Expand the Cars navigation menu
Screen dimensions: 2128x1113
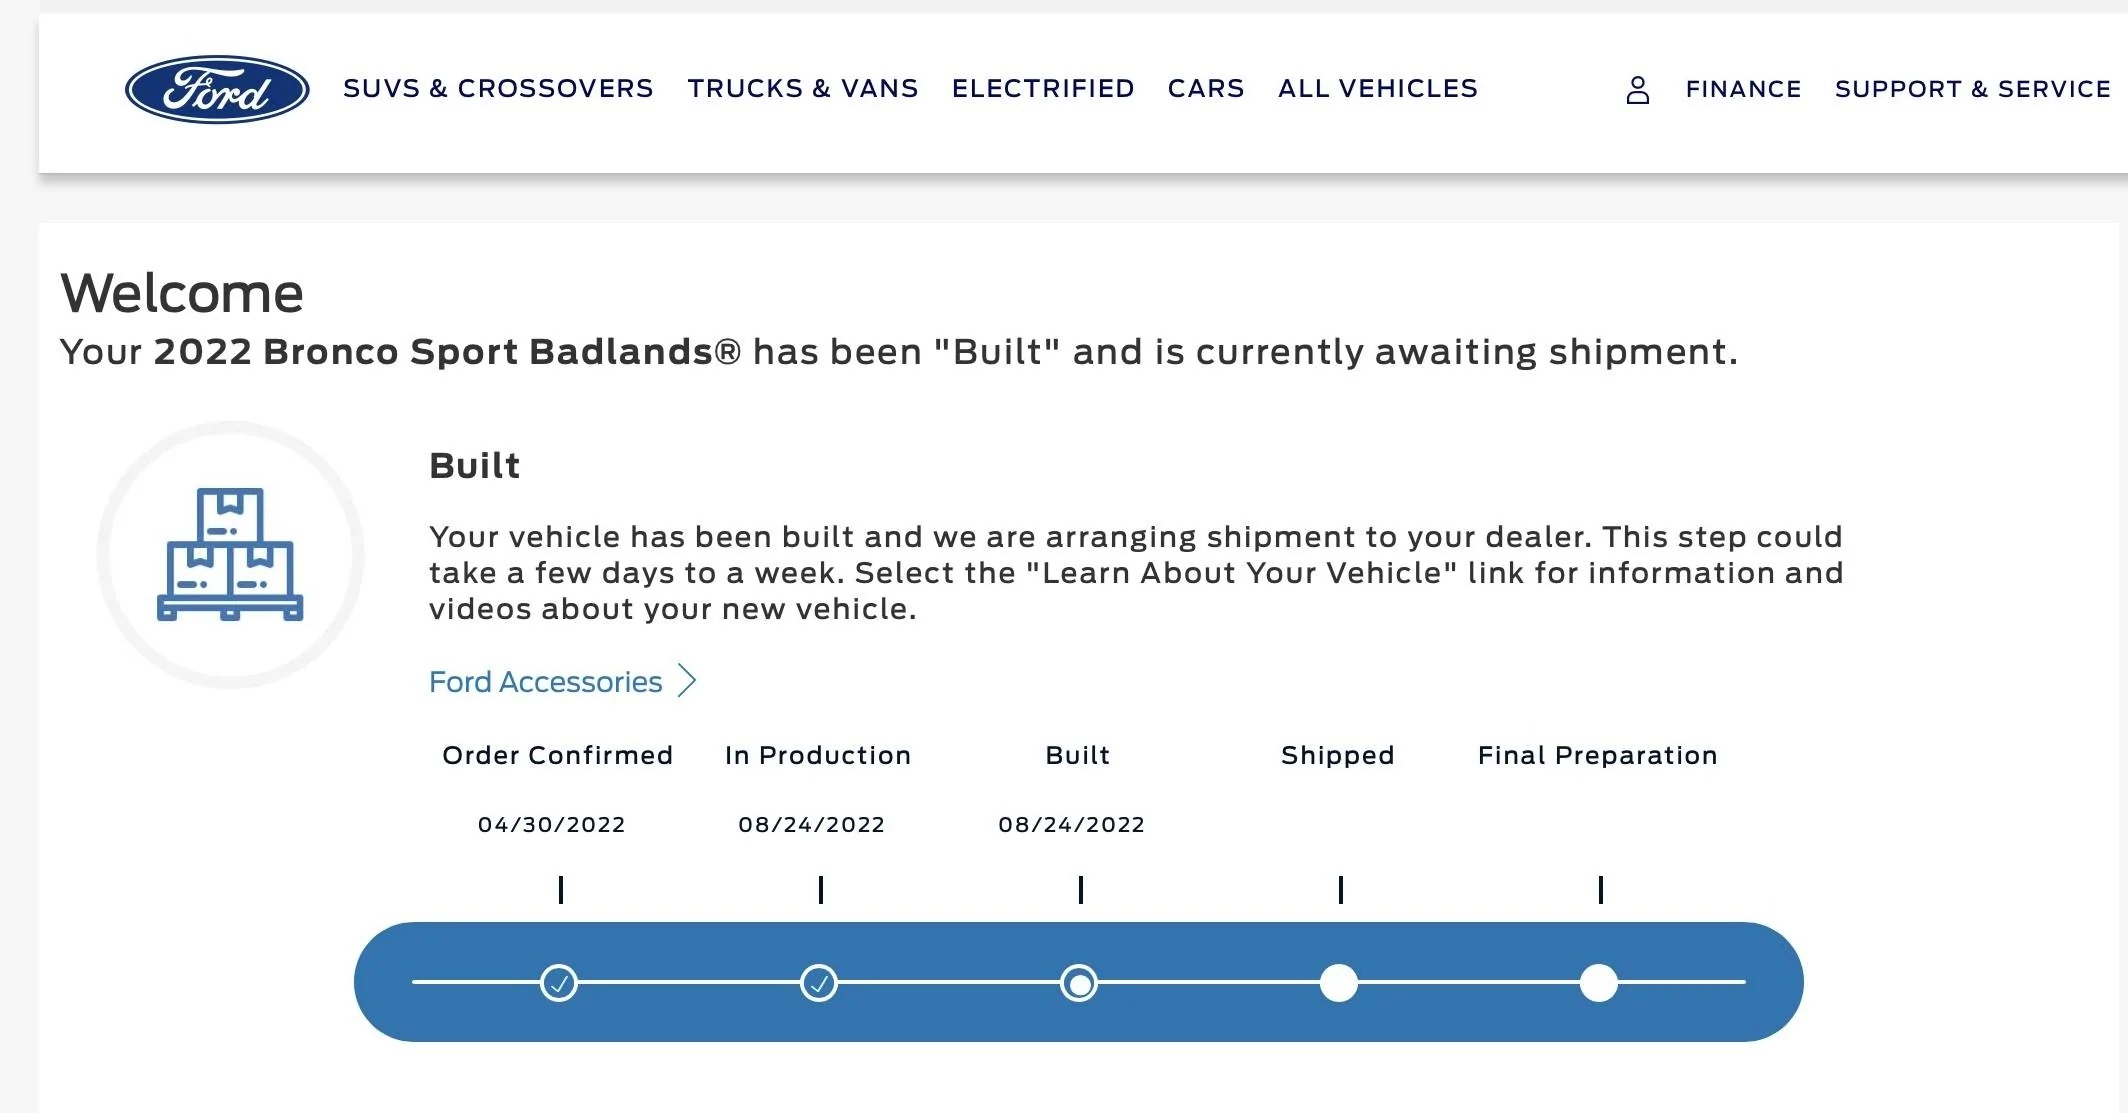(x=1206, y=89)
